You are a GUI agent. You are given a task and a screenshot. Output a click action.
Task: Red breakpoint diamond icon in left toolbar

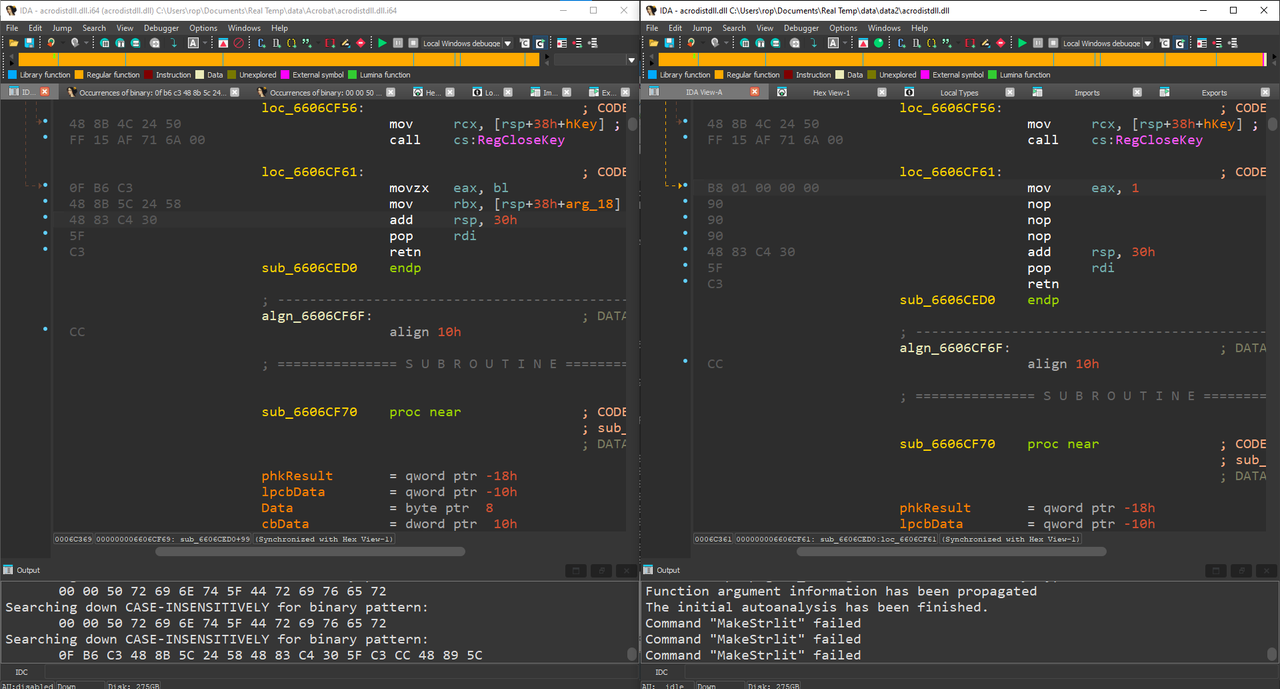[360, 43]
